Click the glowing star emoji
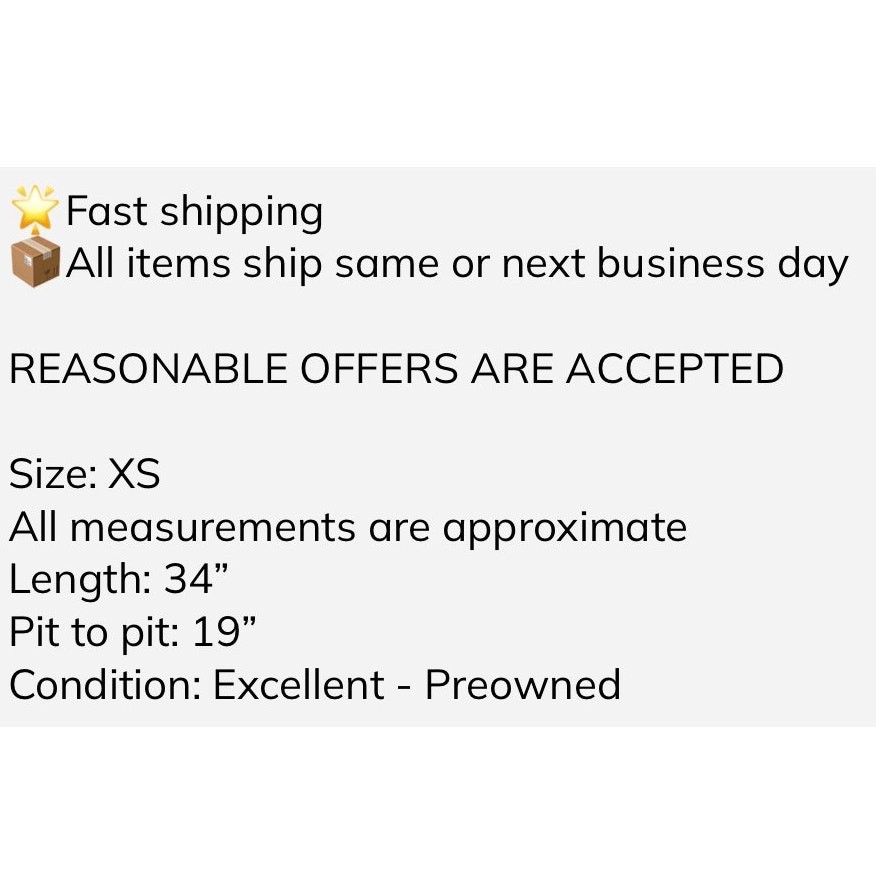Screen dimensions: 876x876 tap(36, 209)
